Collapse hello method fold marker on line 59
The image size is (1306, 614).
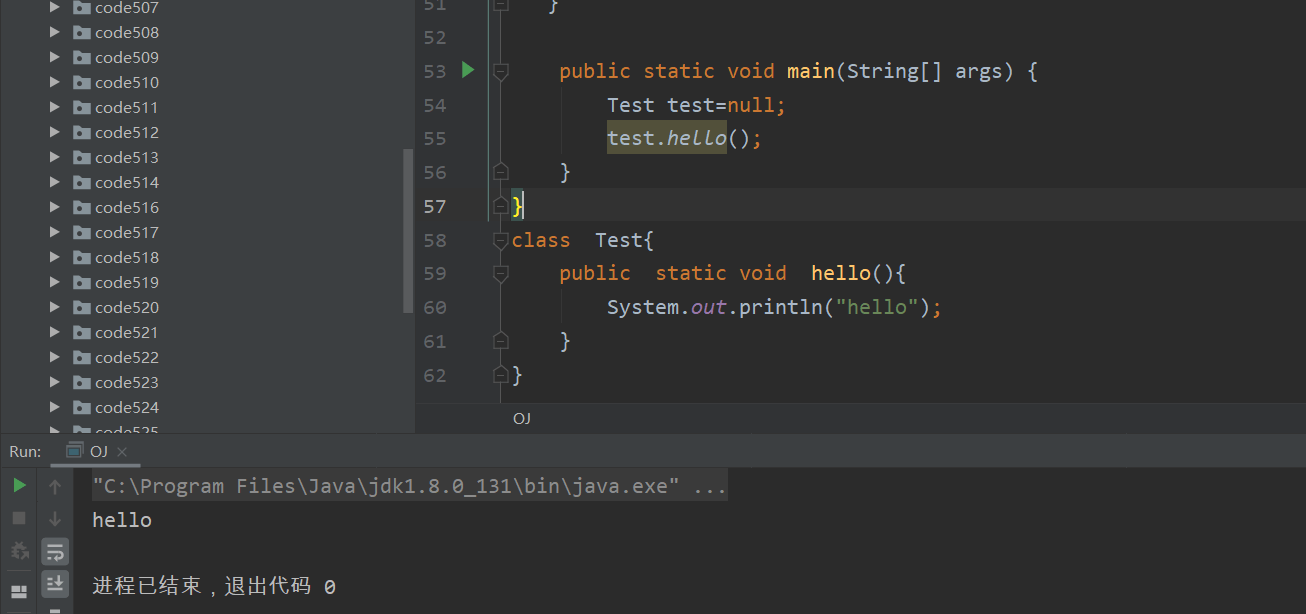[501, 274]
